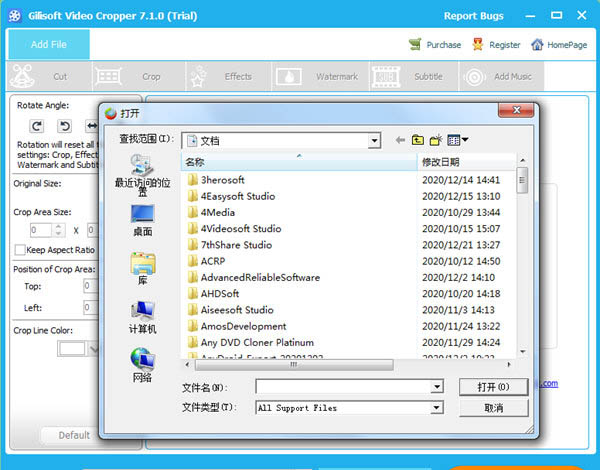Click the Purchase cart icon
Screen dimensions: 600x470
pos(415,44)
